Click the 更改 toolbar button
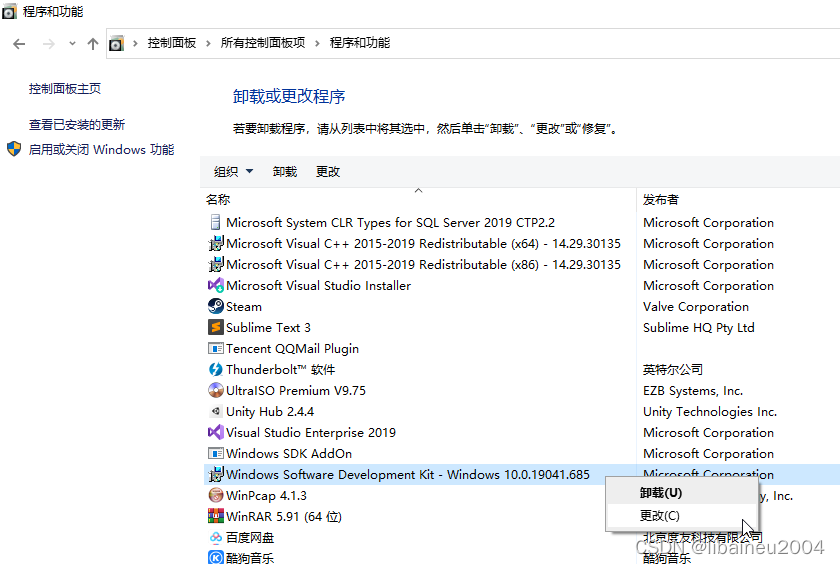 pyautogui.click(x=328, y=171)
